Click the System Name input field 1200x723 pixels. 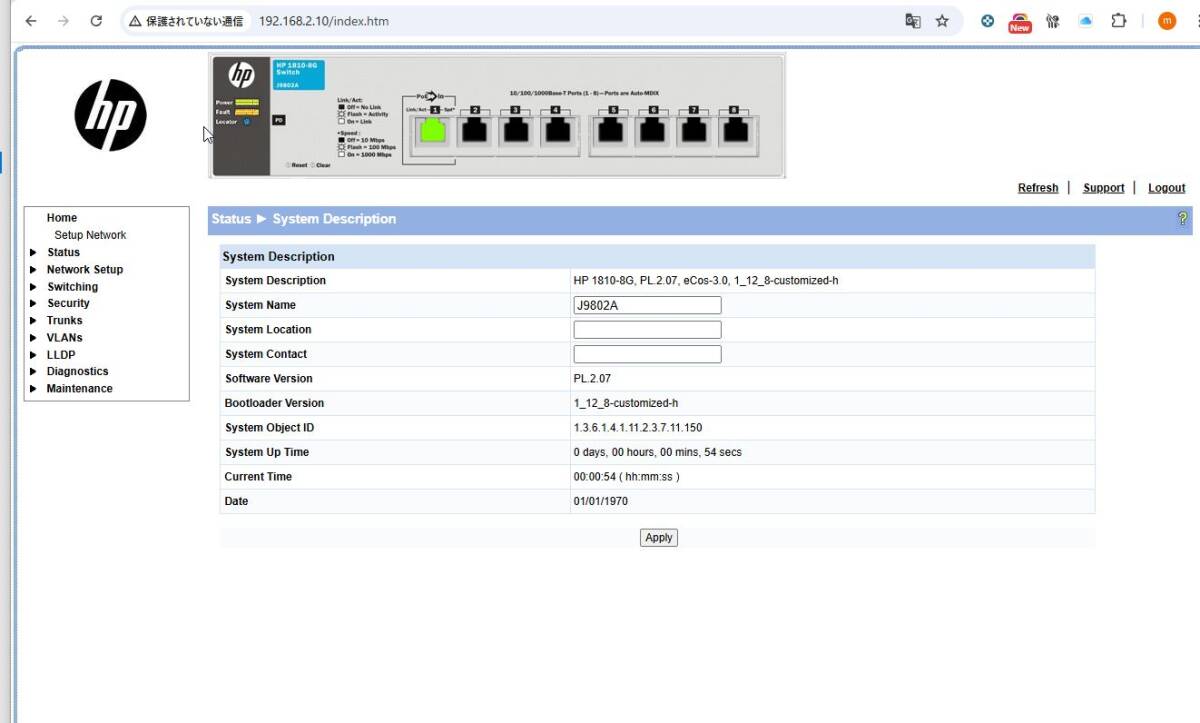click(647, 305)
